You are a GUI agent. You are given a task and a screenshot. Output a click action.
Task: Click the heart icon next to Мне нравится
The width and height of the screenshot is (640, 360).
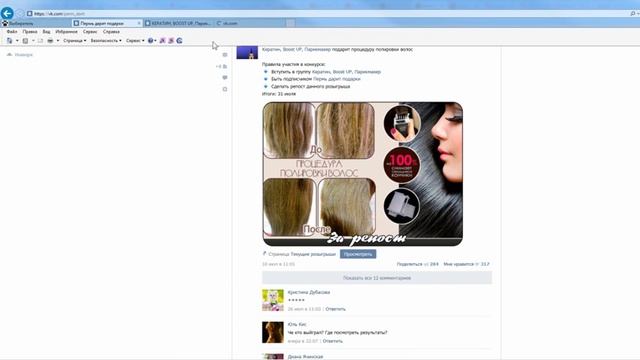[x=477, y=264]
